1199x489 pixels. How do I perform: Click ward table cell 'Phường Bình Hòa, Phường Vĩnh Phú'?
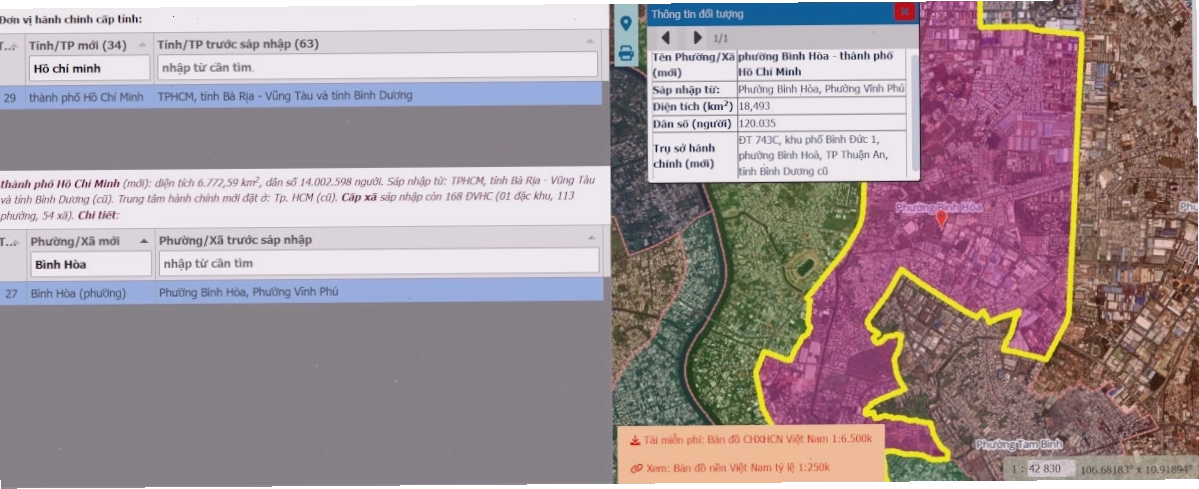click(249, 292)
